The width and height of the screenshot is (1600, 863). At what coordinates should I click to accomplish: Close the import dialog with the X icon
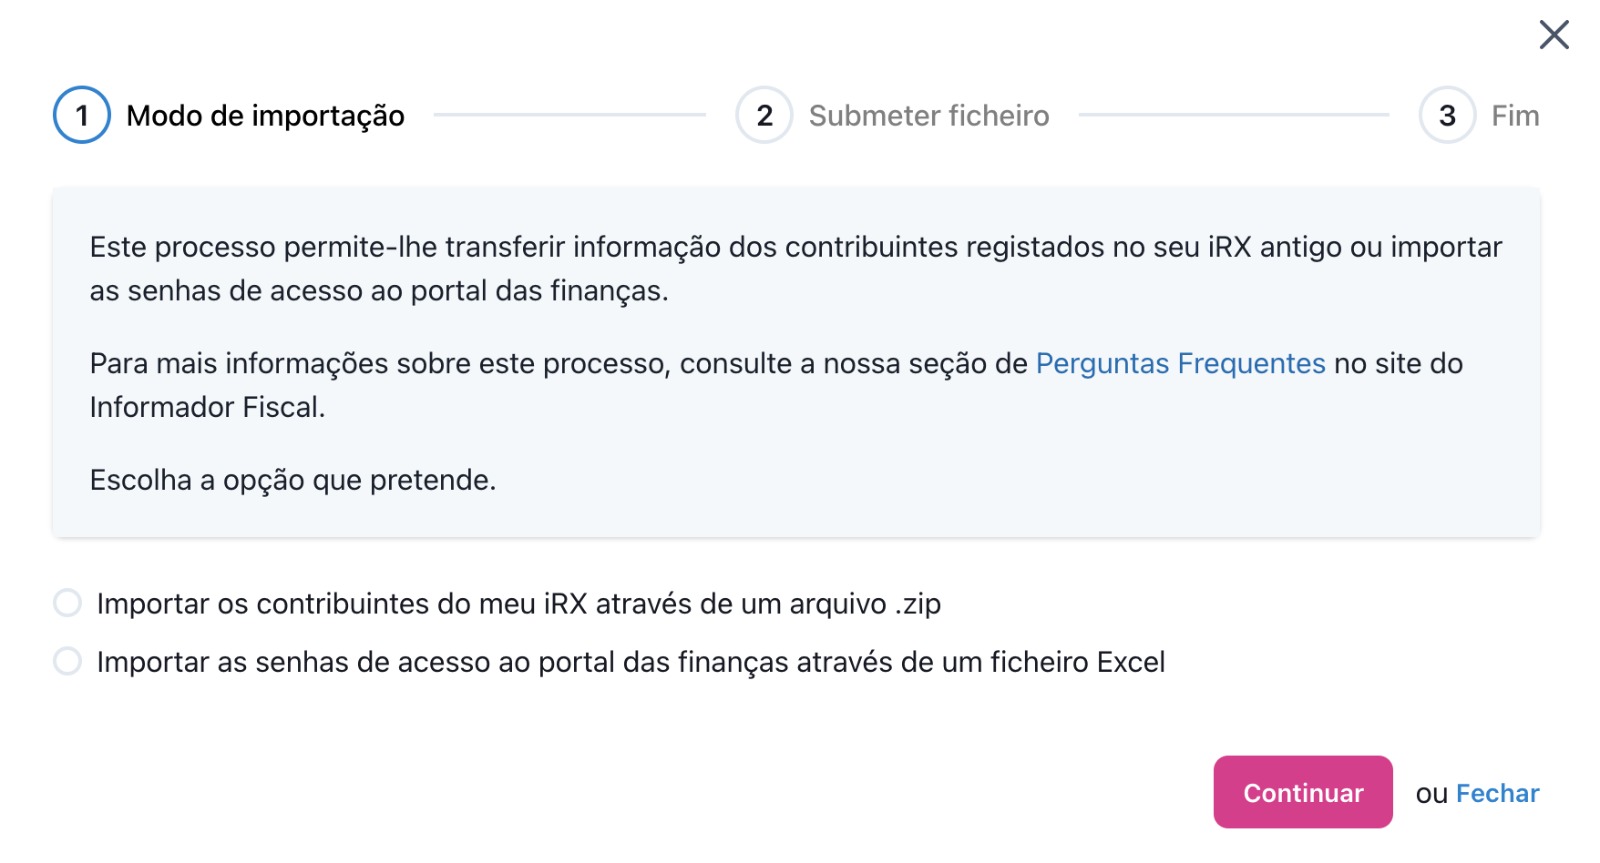(x=1554, y=34)
